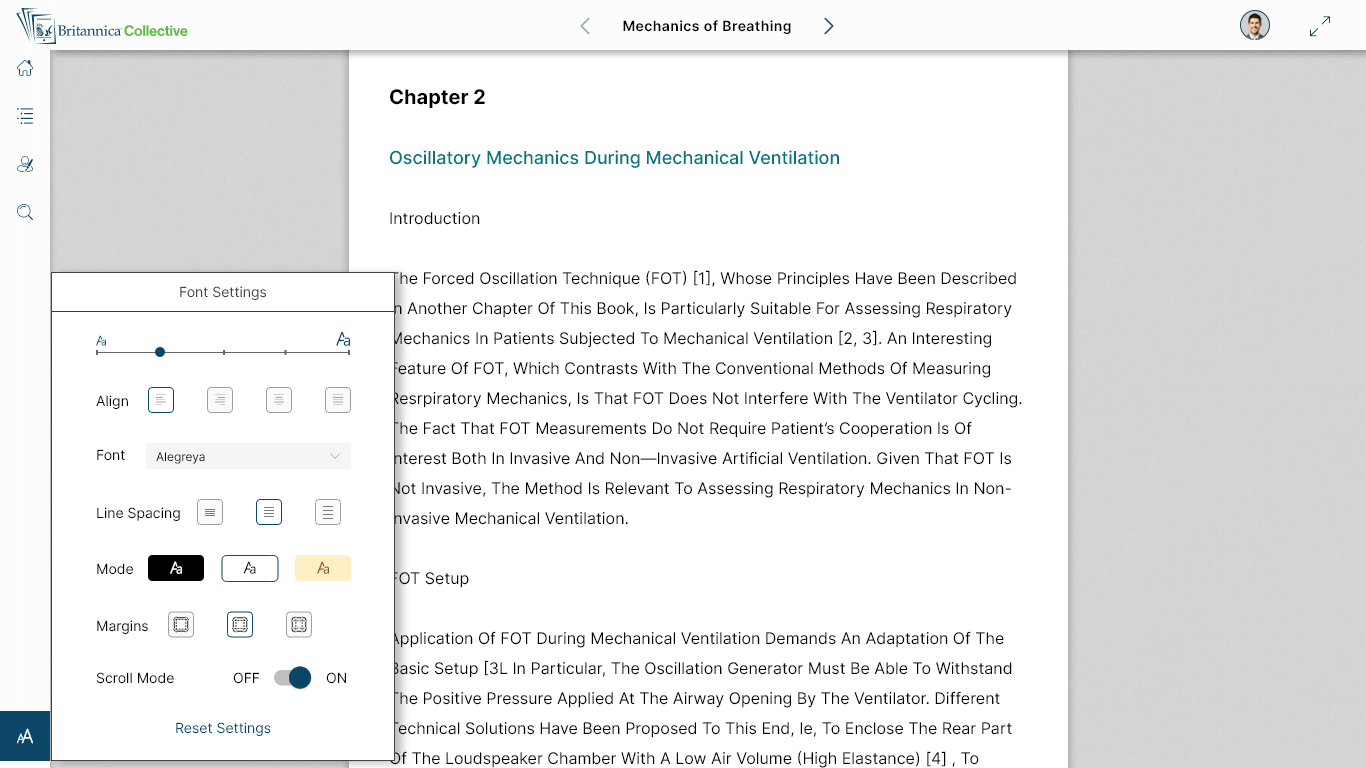Open the user profile avatar
Screen dimensions: 1366x768
1255,26
